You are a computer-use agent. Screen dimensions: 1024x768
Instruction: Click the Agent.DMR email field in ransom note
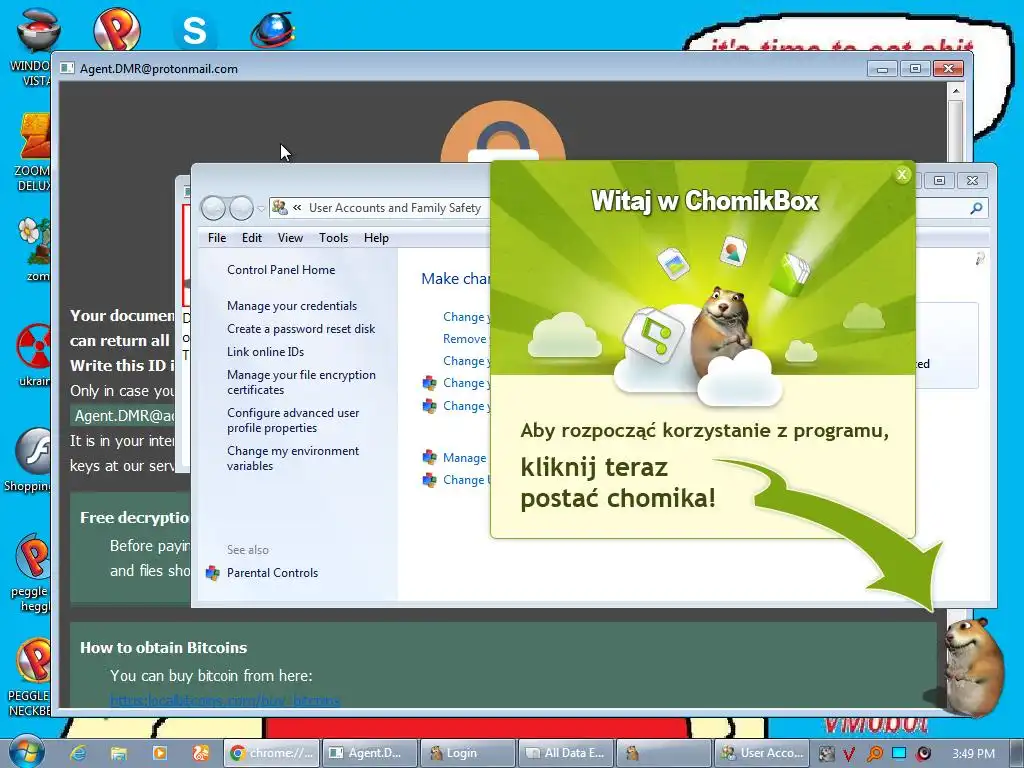[122, 416]
